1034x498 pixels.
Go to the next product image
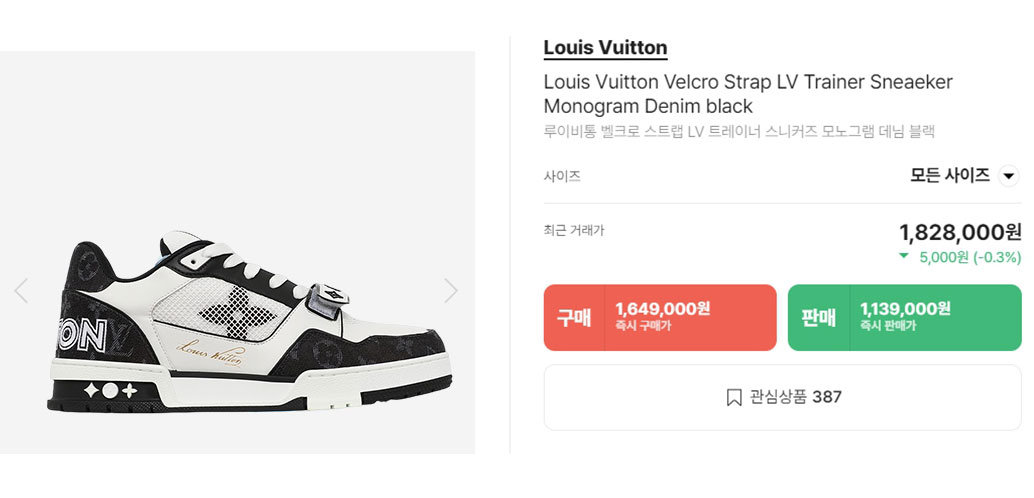click(x=451, y=291)
